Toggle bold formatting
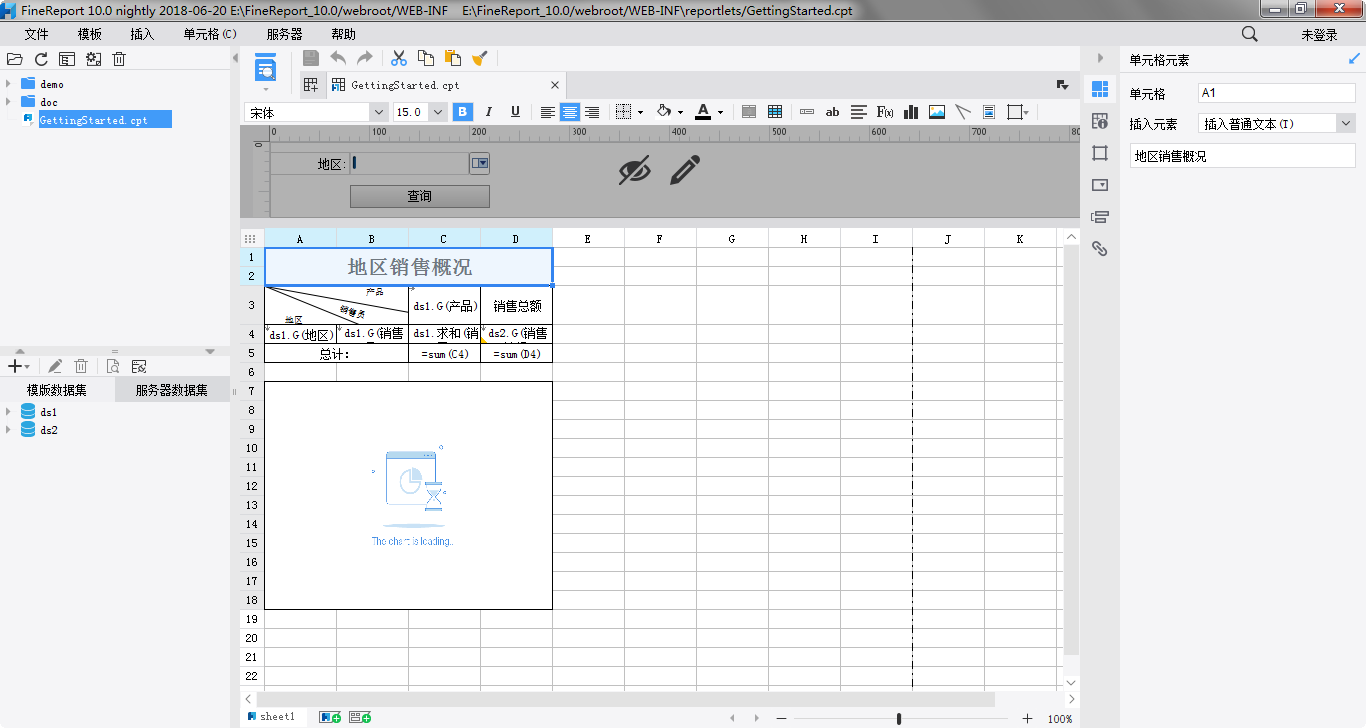This screenshot has width=1366, height=728. 463,112
